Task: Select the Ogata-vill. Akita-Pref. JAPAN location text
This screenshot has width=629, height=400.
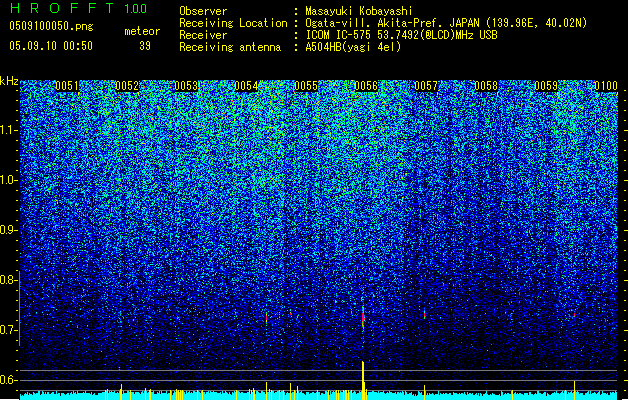Action: pos(446,23)
